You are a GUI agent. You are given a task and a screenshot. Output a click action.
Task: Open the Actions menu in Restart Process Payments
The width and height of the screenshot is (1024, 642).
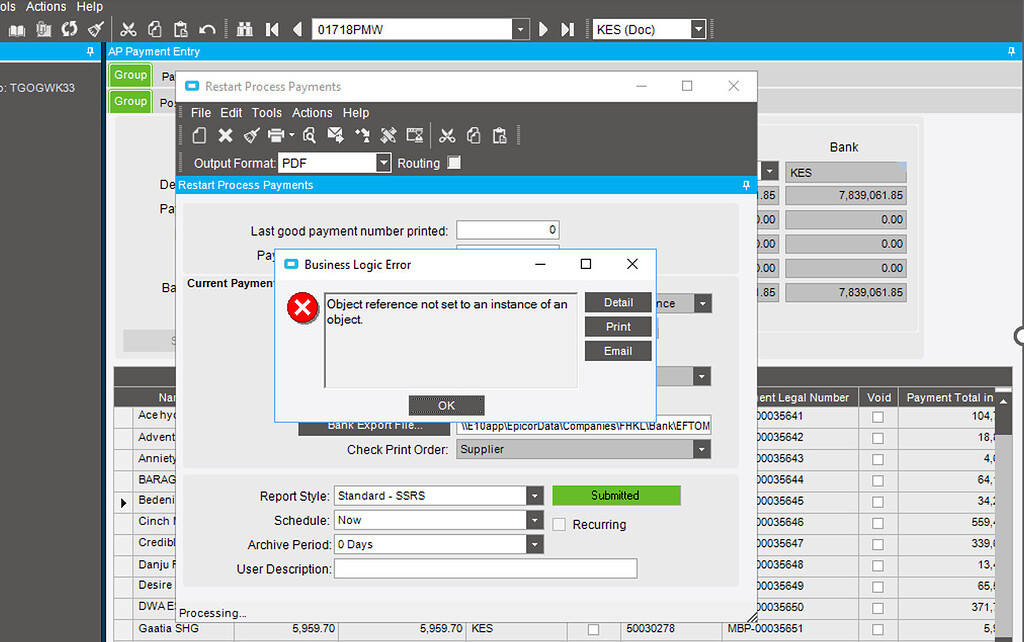coord(311,112)
